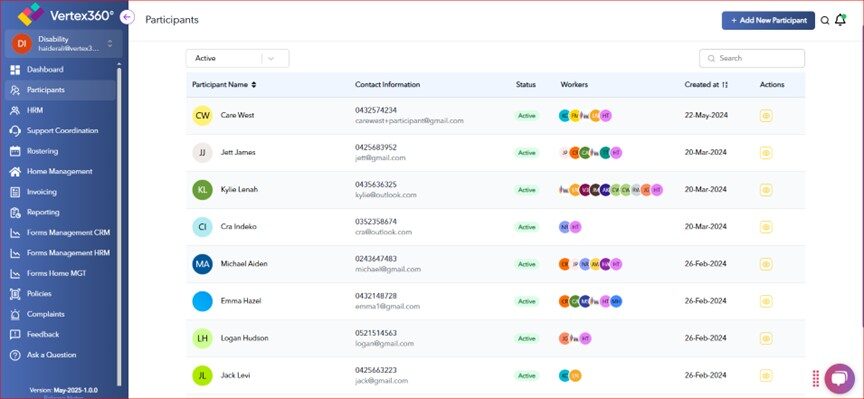This screenshot has height=399, width=864.
Task: Click participant name Logan Hudson
Action: click(x=245, y=338)
